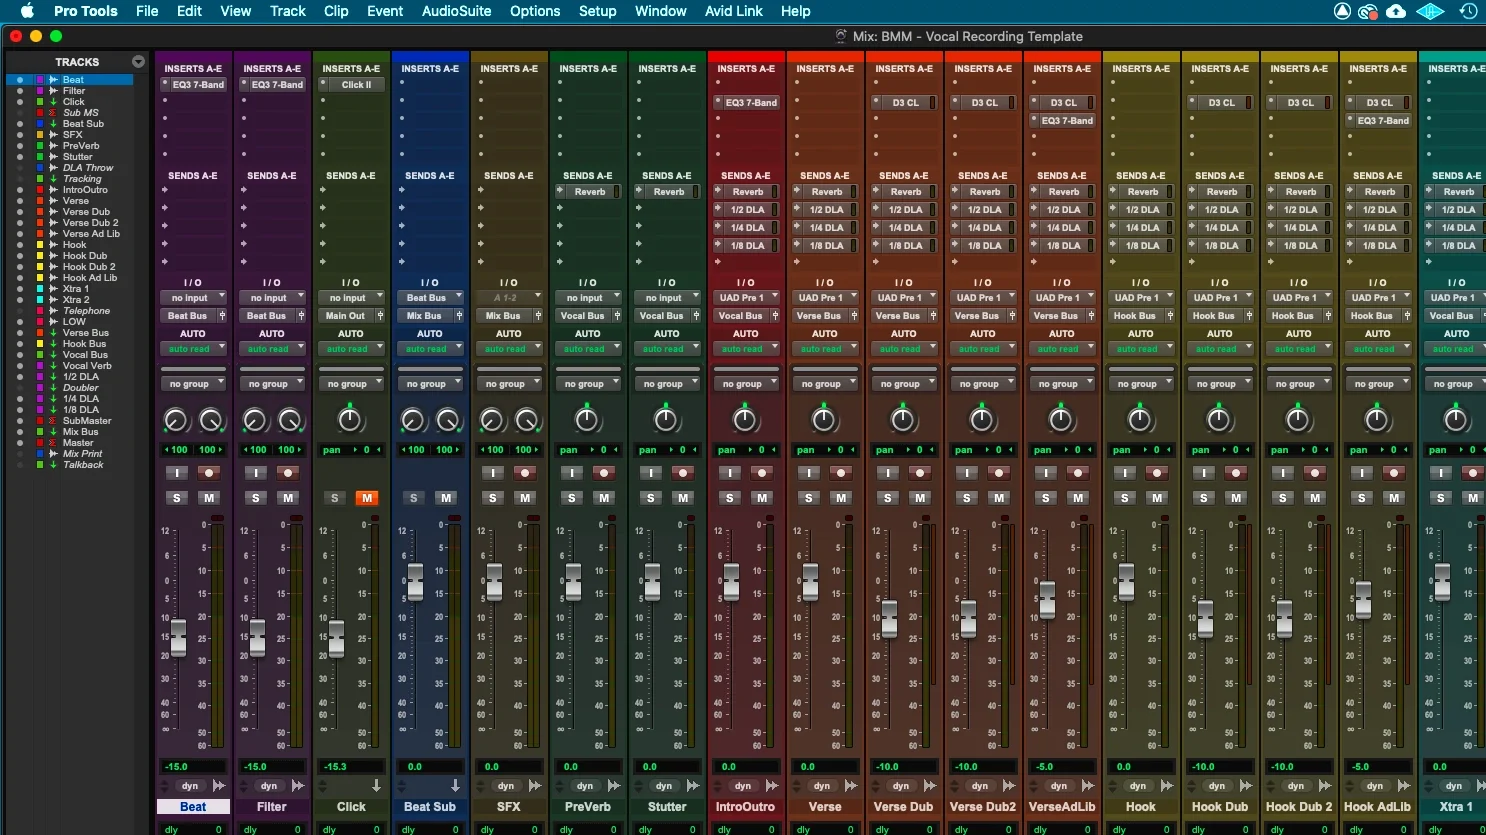Click the track type icon on Filter channel strip
Viewport: 1486px width, 835px height.
point(298,786)
